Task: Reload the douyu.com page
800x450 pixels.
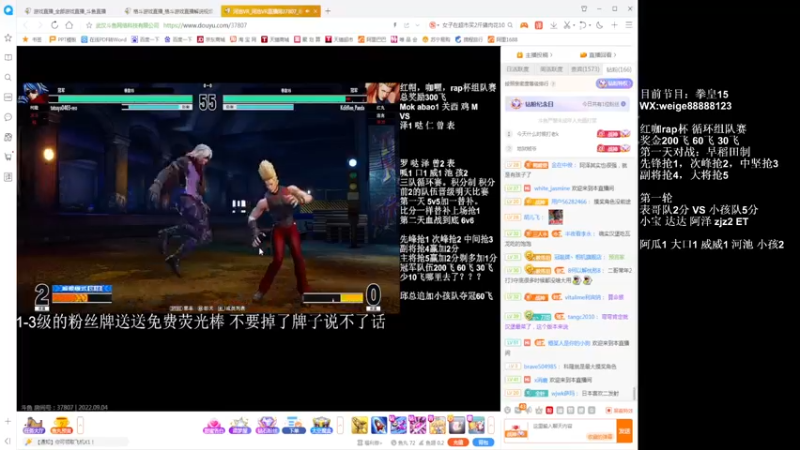Action: (55, 25)
